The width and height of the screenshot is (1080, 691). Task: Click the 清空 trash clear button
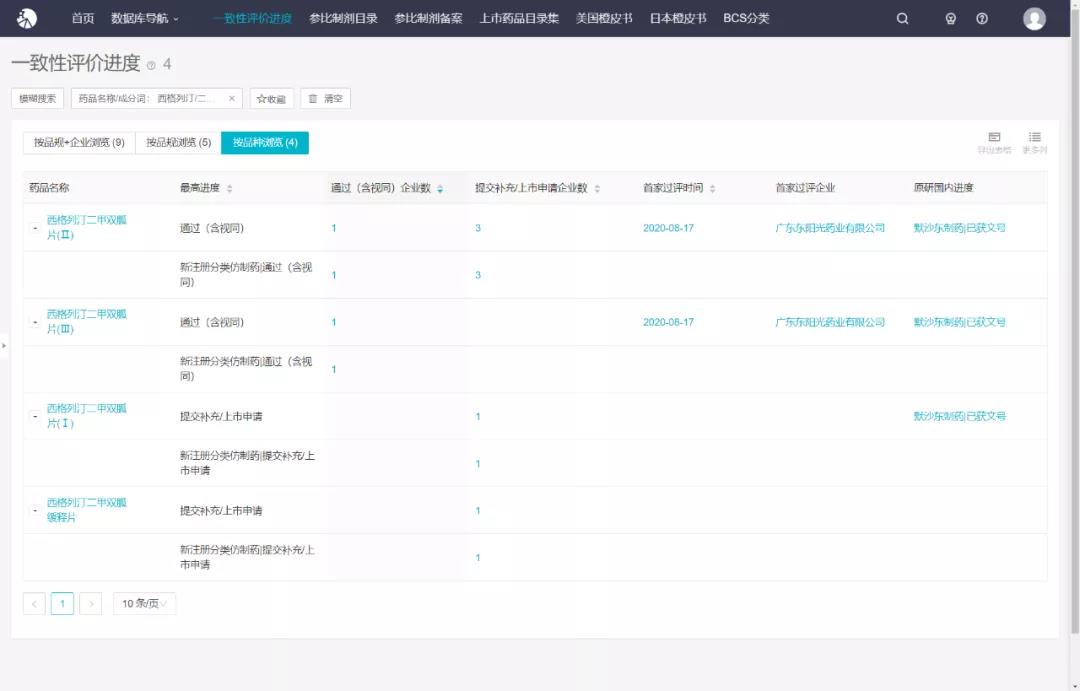[325, 99]
